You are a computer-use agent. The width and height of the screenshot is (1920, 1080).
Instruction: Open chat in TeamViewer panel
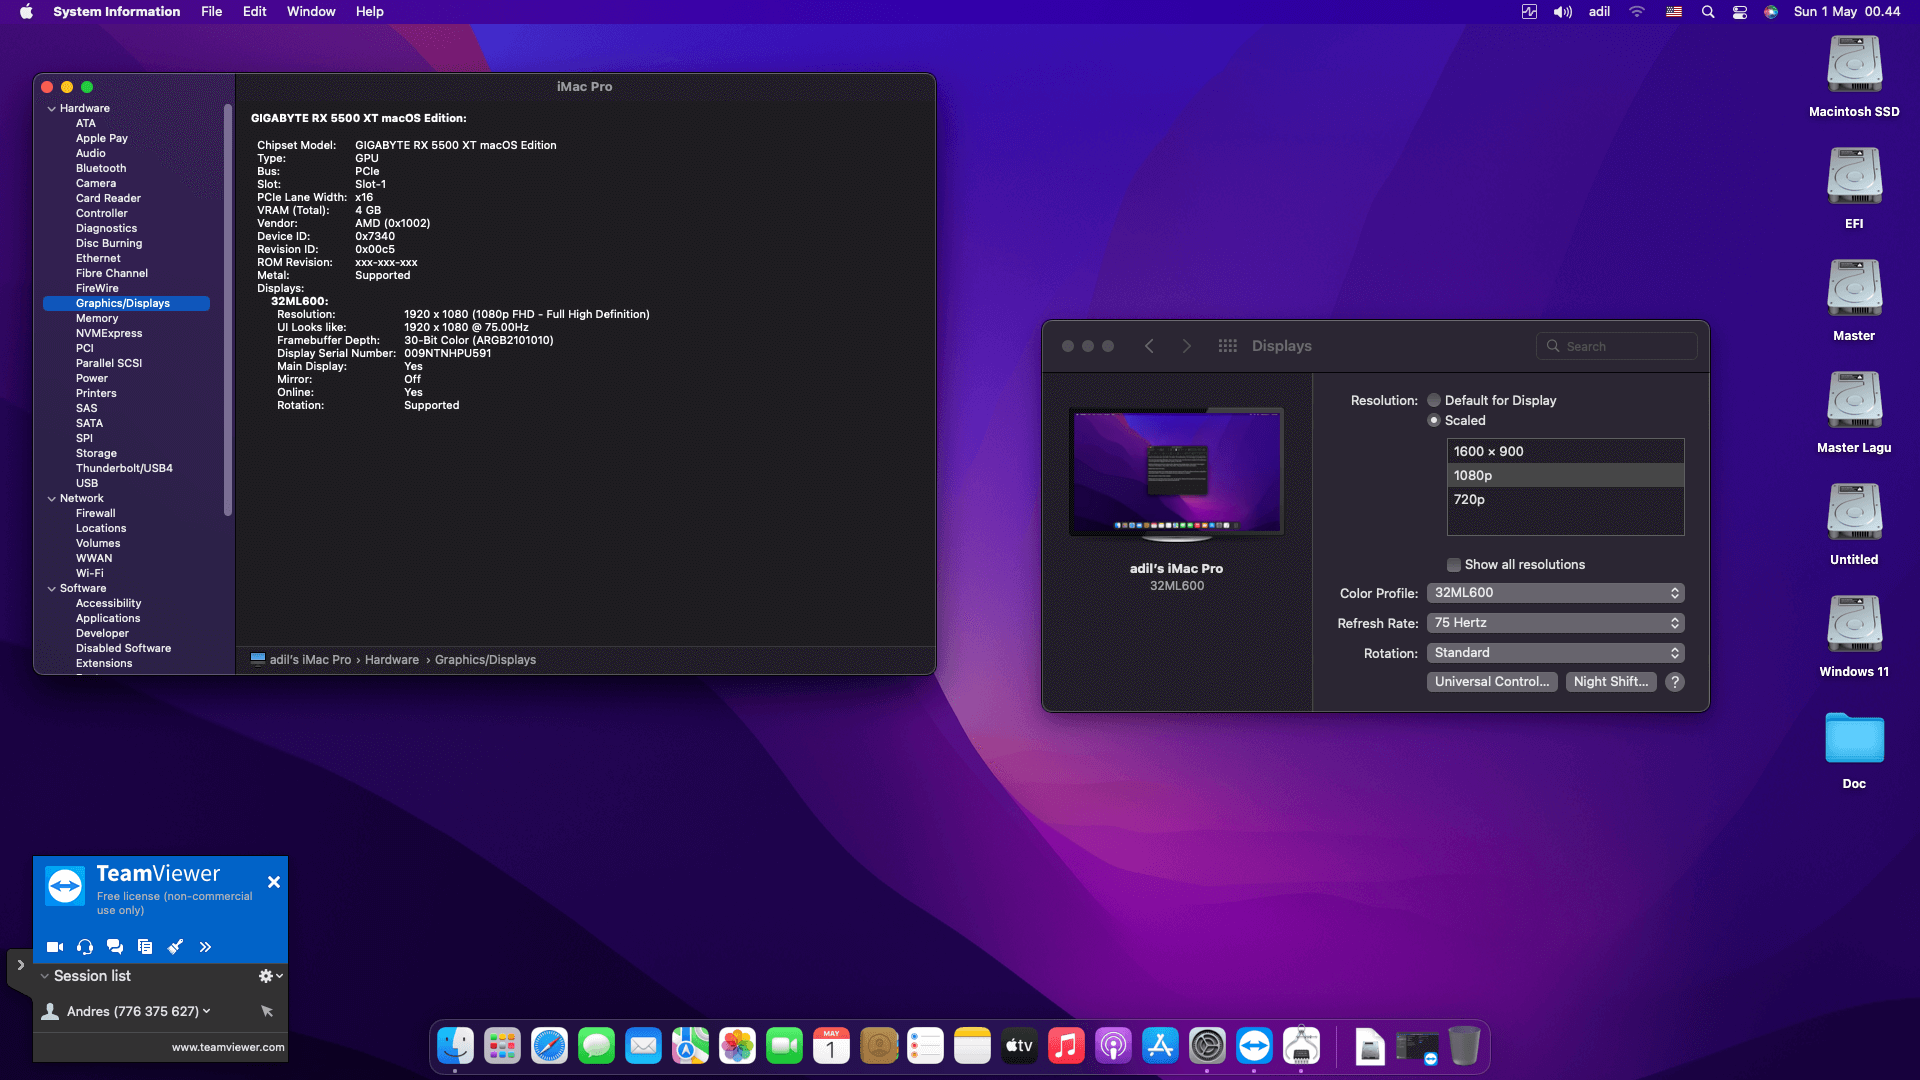[x=115, y=947]
